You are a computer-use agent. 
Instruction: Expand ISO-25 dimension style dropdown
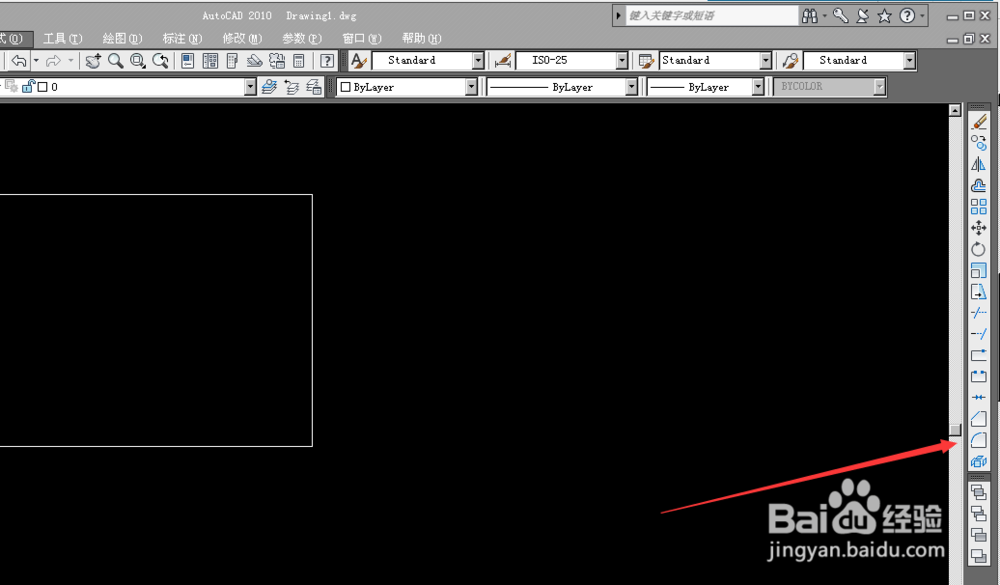point(622,61)
